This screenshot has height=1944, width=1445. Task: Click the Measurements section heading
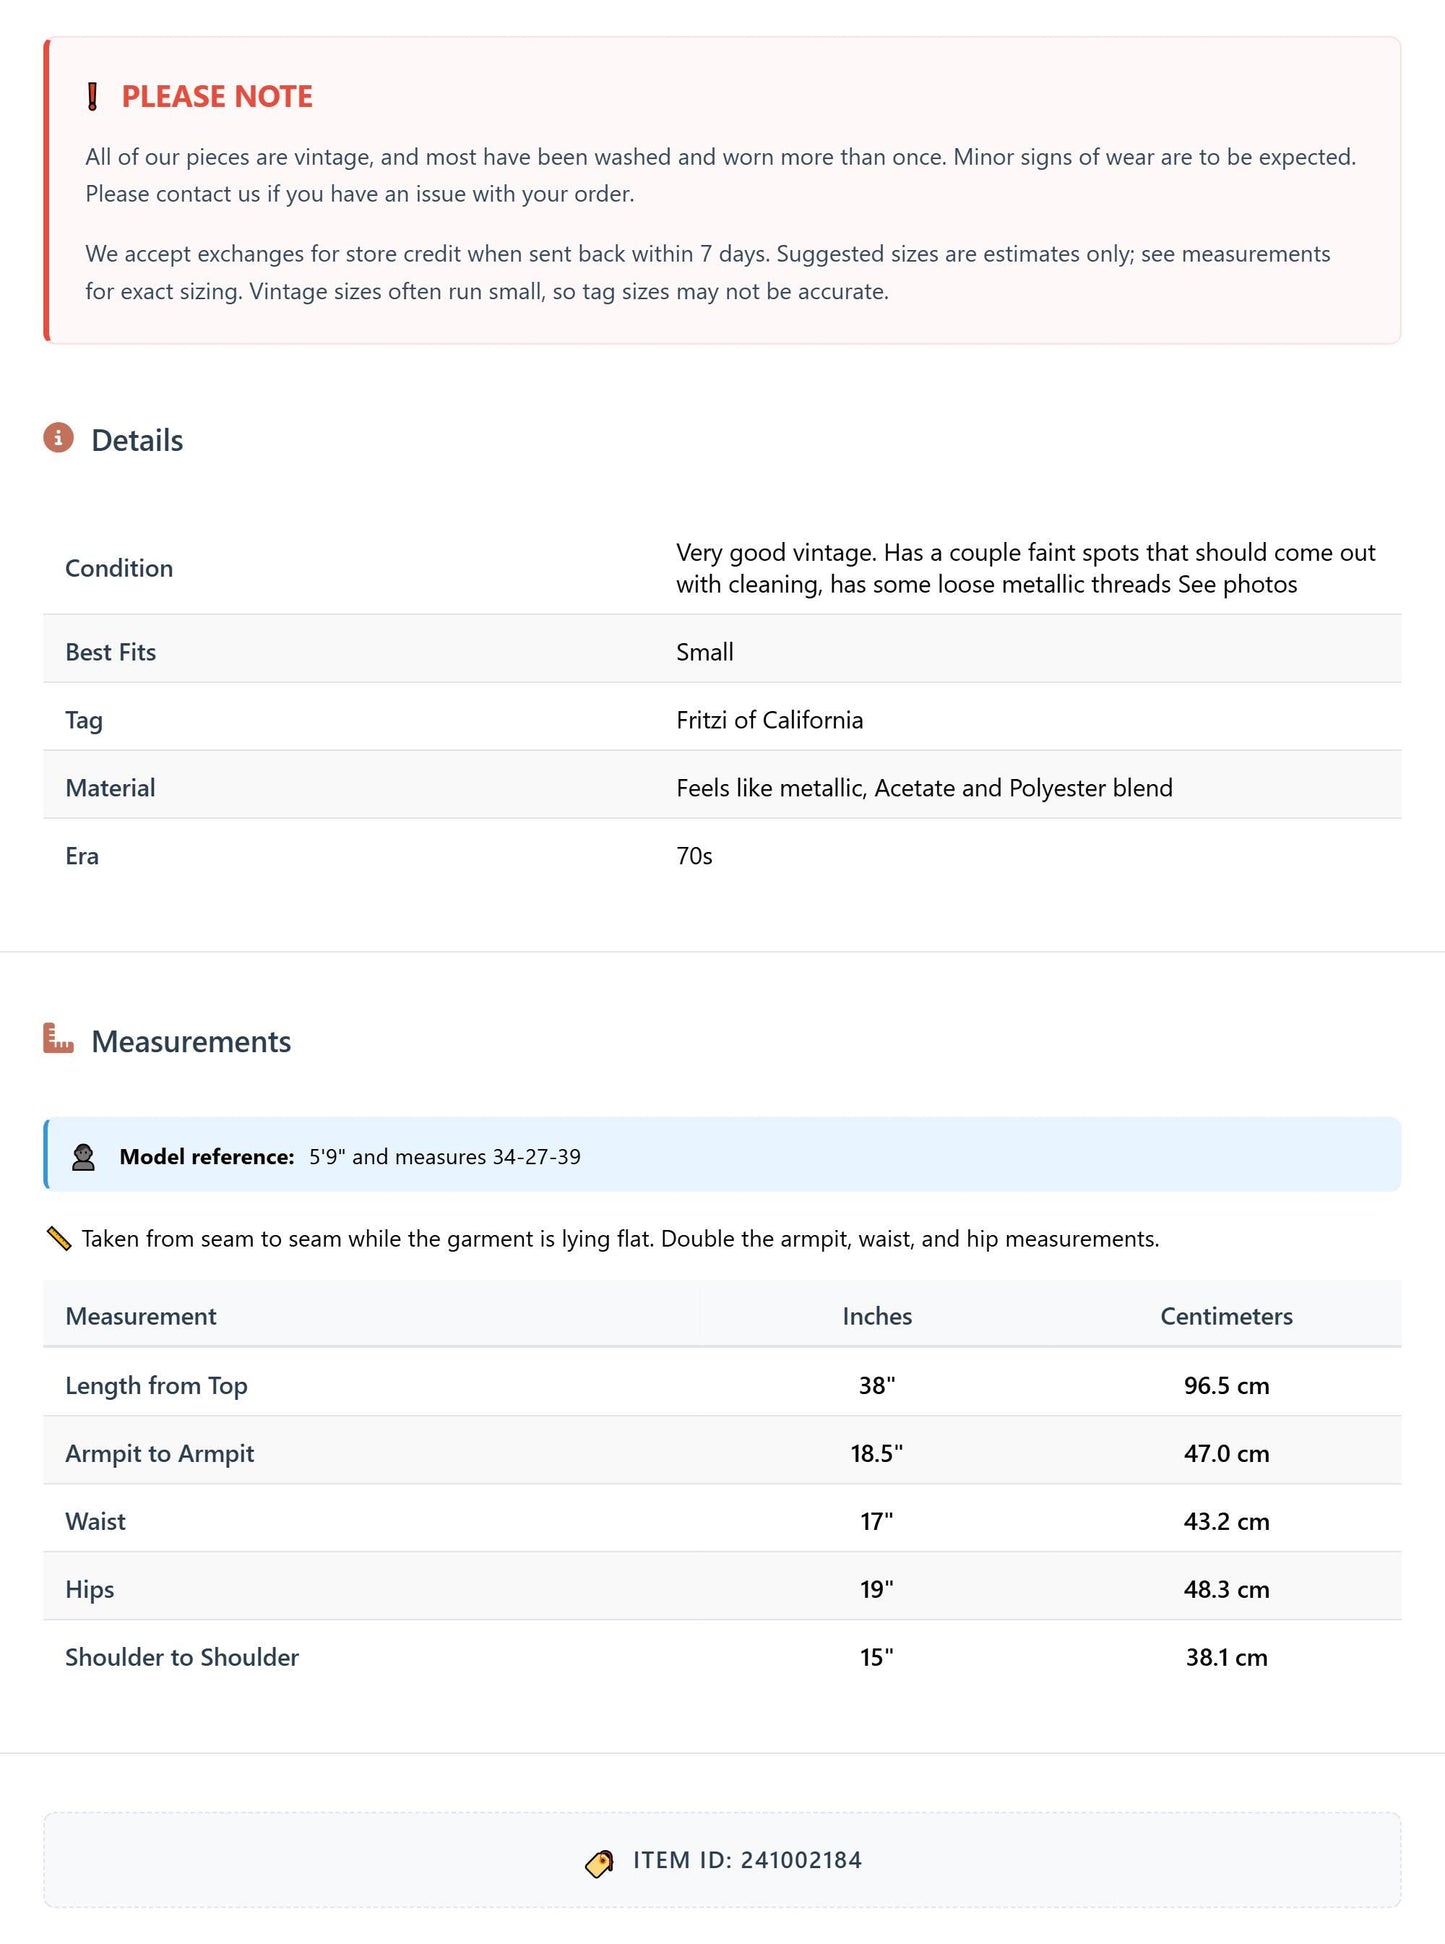pyautogui.click(x=191, y=1041)
